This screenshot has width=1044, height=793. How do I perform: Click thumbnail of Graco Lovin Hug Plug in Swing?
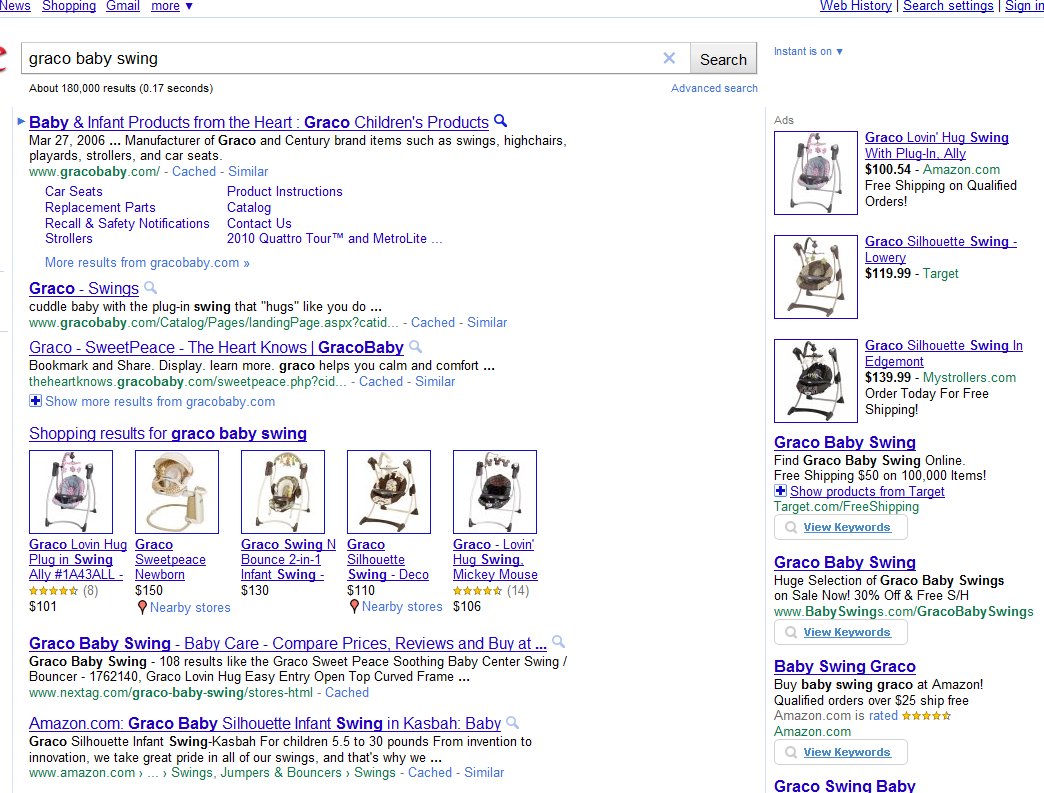coord(71,492)
